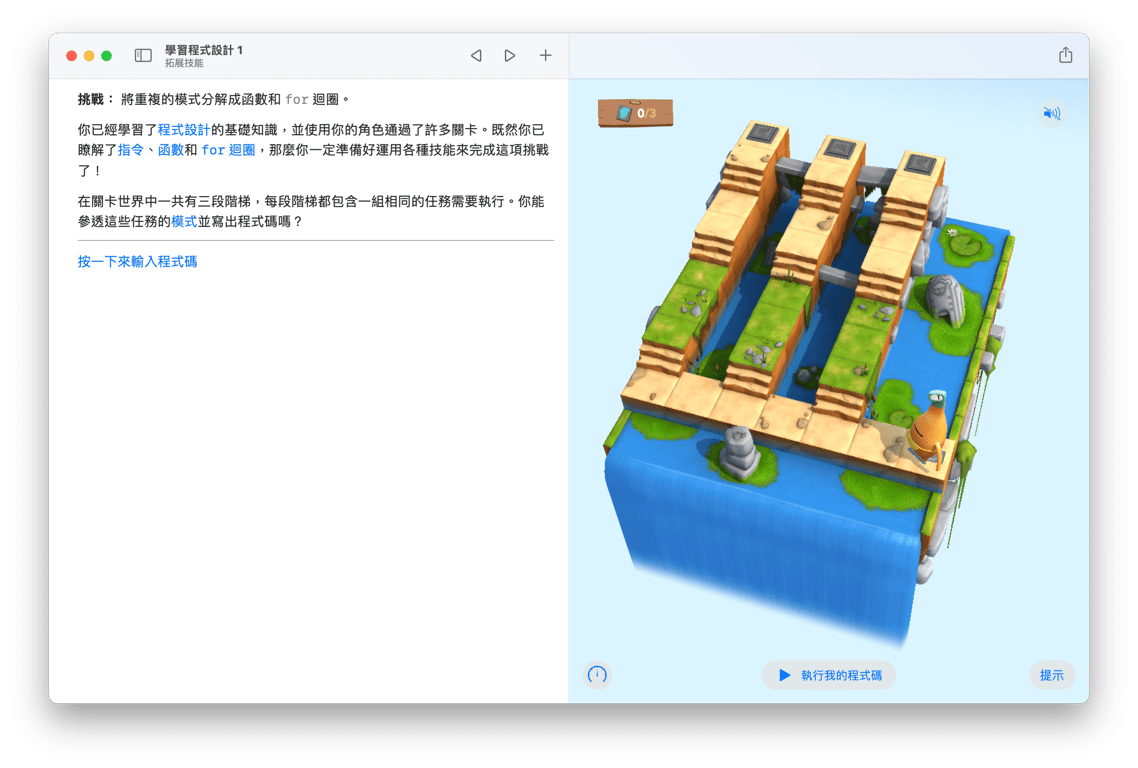Image resolution: width=1138 pixels, height=768 pixels.
Task: Open the 指令 glossary link
Action: [x=131, y=150]
